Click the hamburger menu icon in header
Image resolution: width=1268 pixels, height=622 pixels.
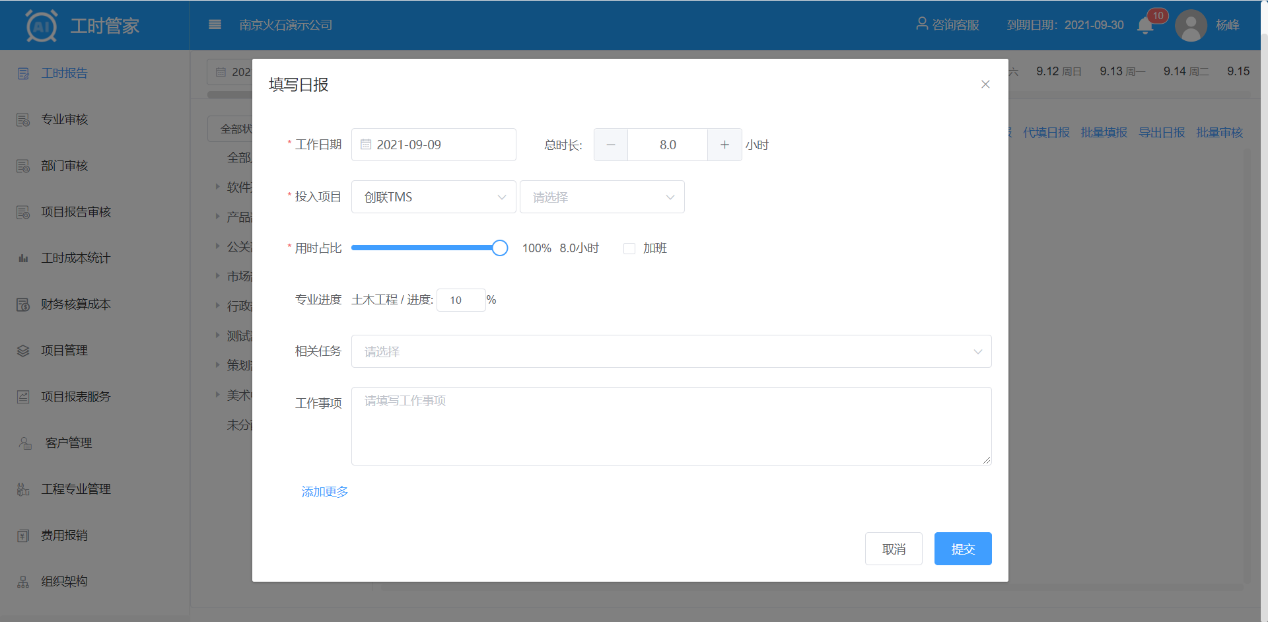[215, 25]
